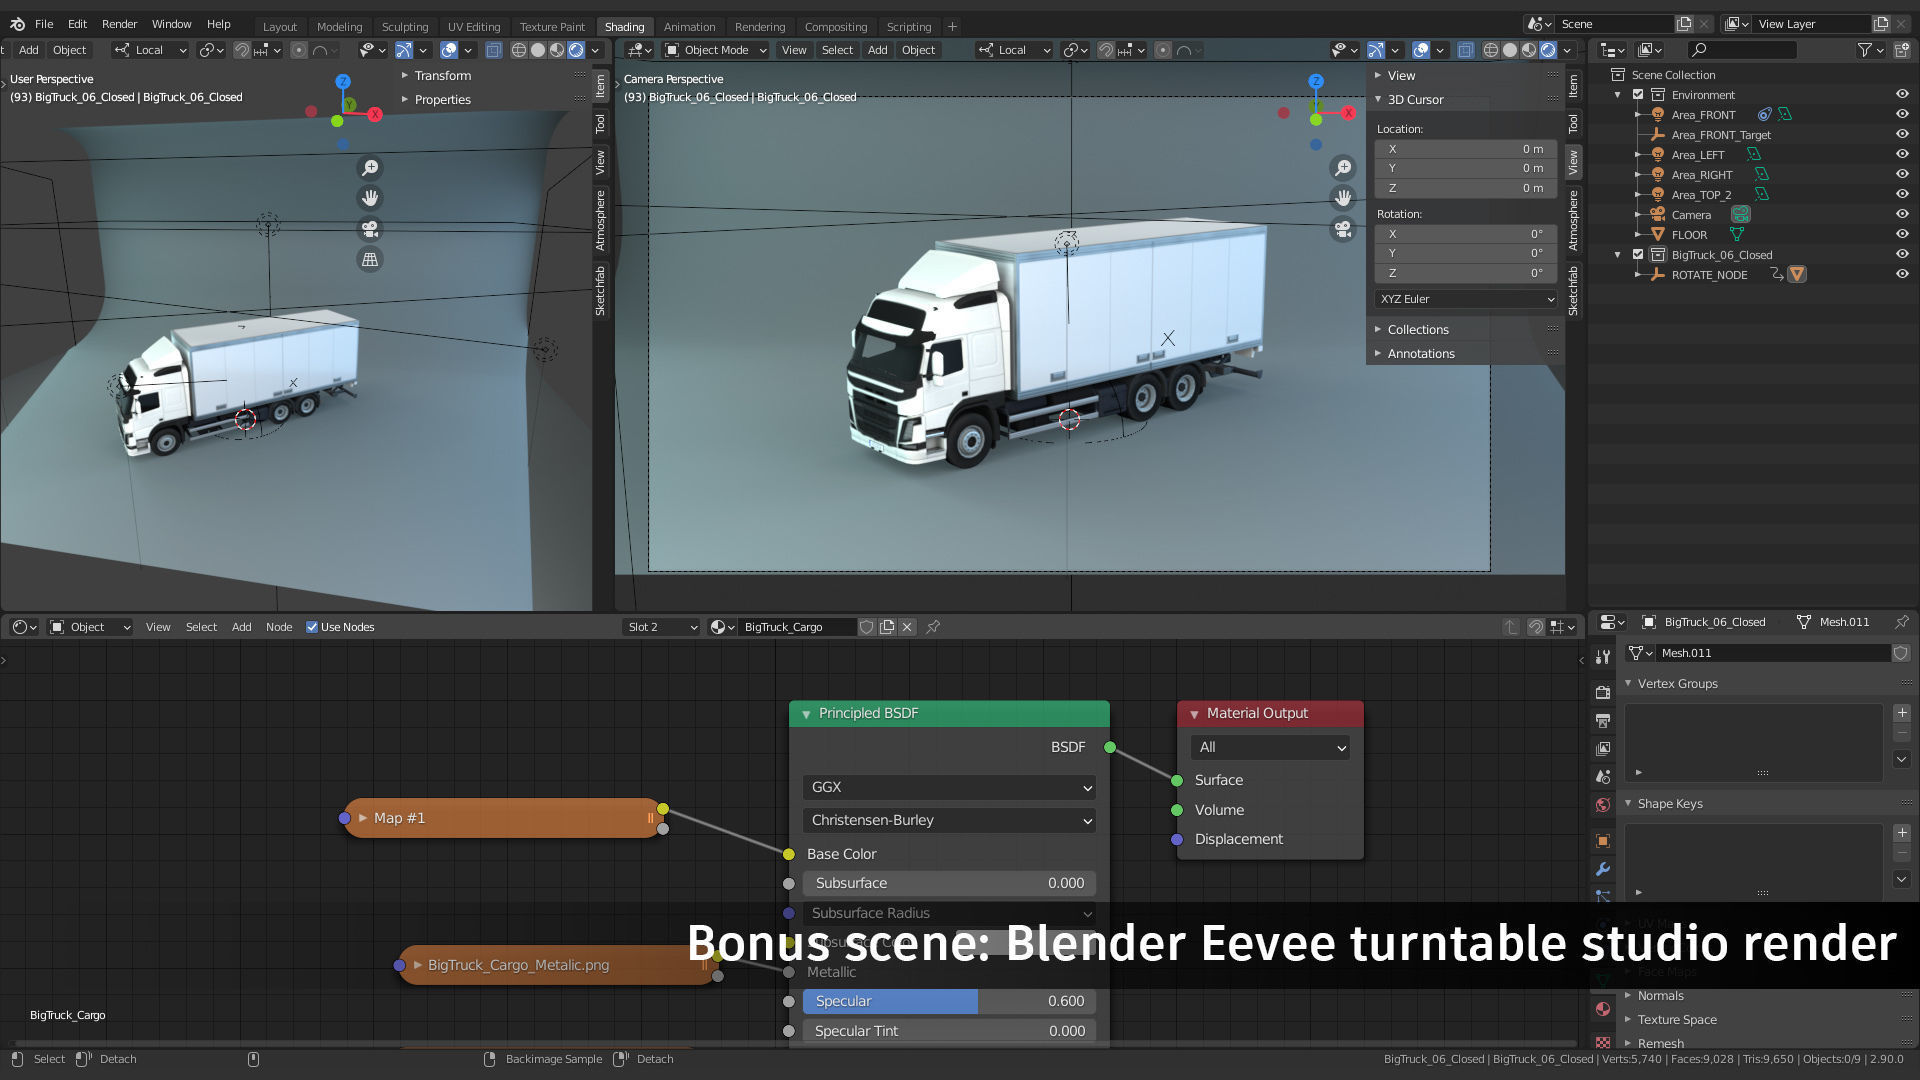Open the Render menu
The height and width of the screenshot is (1080, 1920).
(x=119, y=24)
